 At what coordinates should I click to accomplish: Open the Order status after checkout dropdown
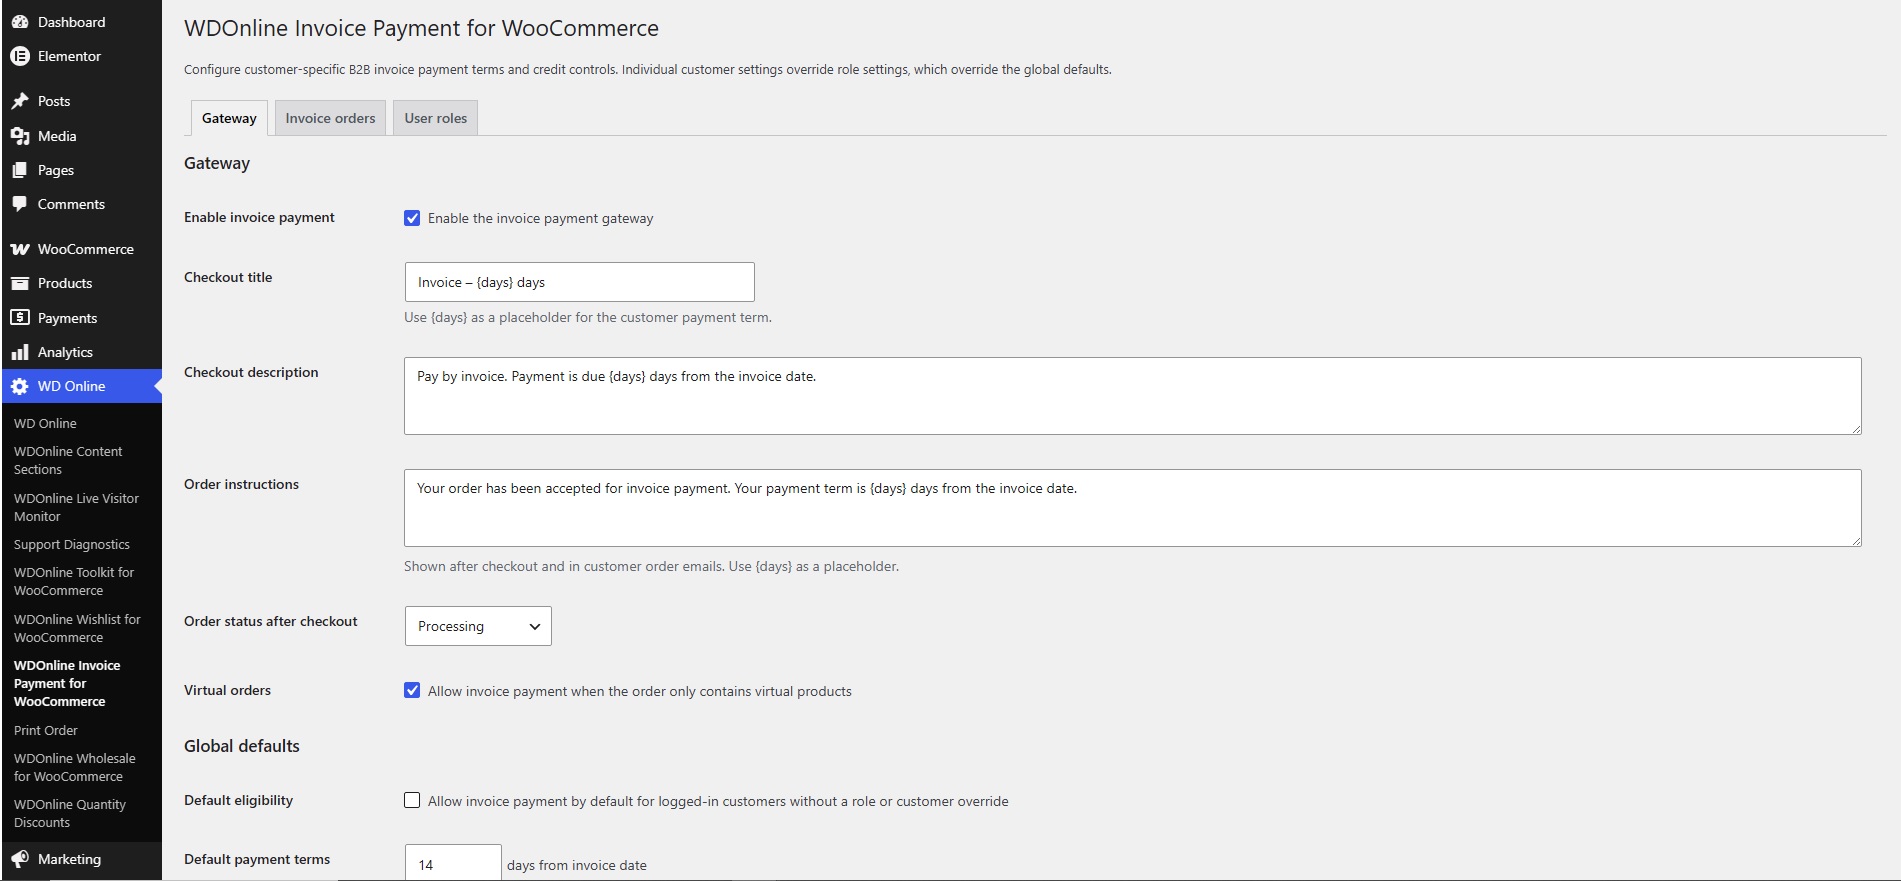[478, 626]
